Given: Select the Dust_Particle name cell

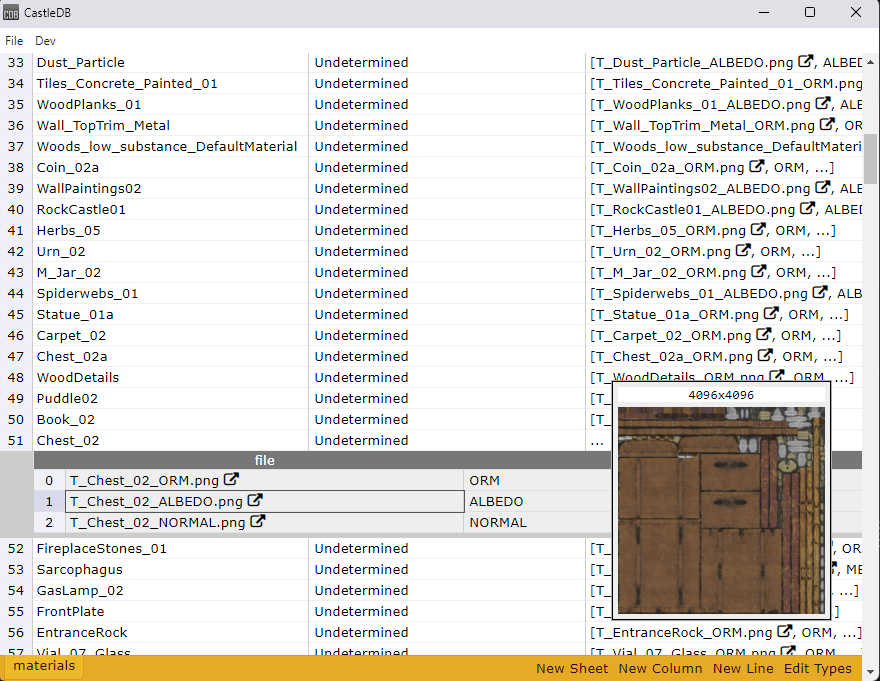Looking at the screenshot, I should (171, 62).
